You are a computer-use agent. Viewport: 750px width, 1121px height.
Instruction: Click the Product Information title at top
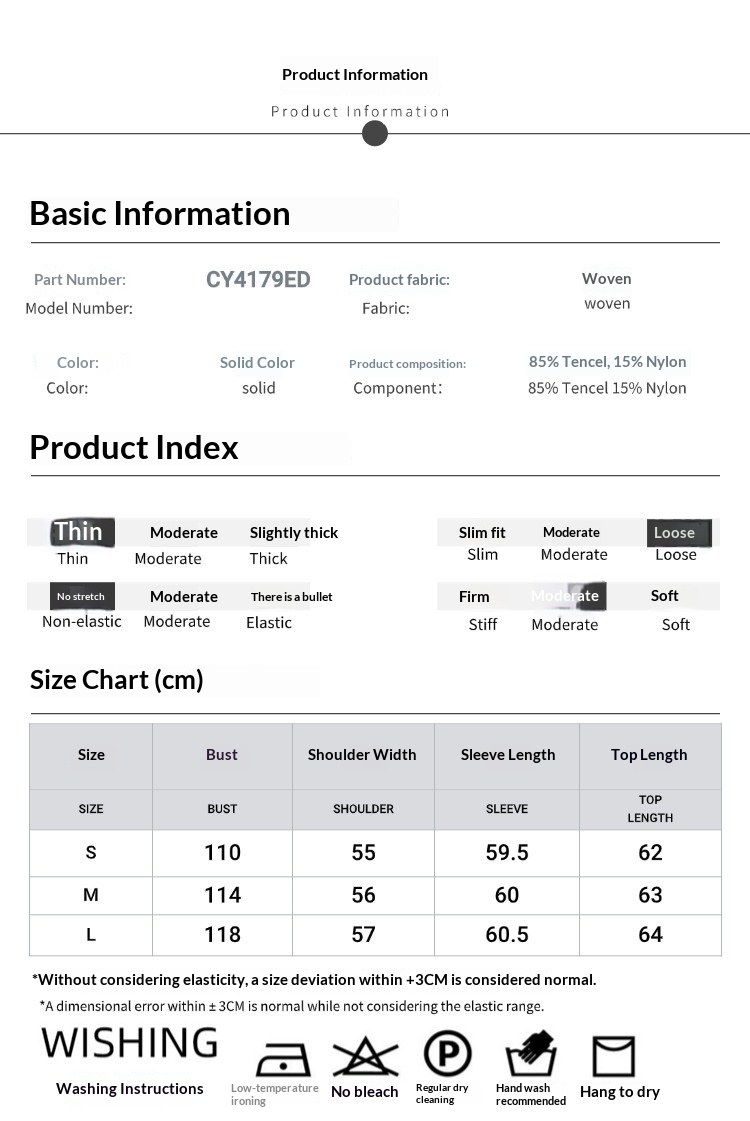coord(355,74)
